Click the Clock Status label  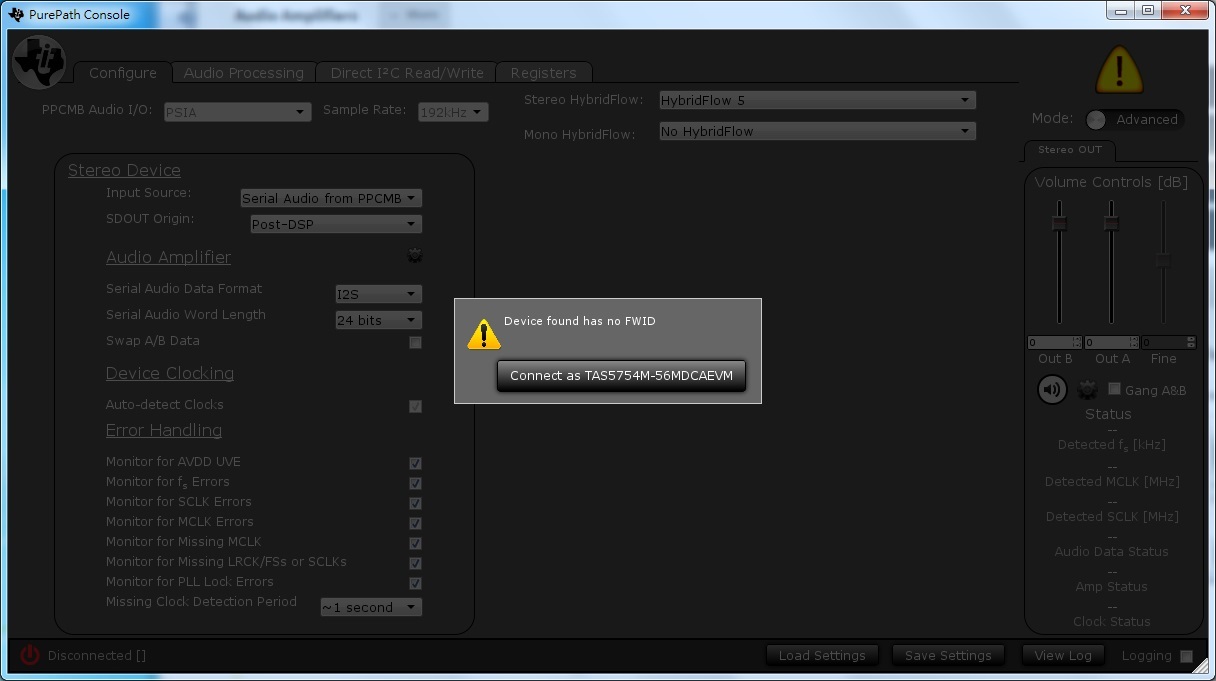[1111, 622]
